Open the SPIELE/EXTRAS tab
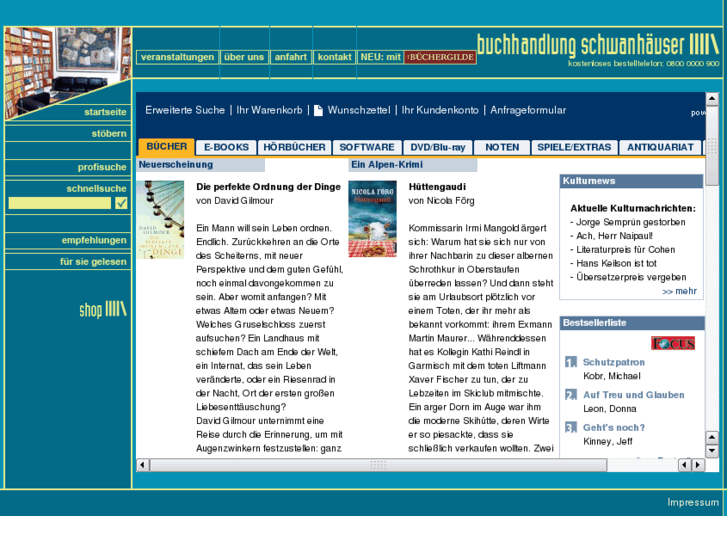This screenshot has height=545, width=727. click(574, 147)
